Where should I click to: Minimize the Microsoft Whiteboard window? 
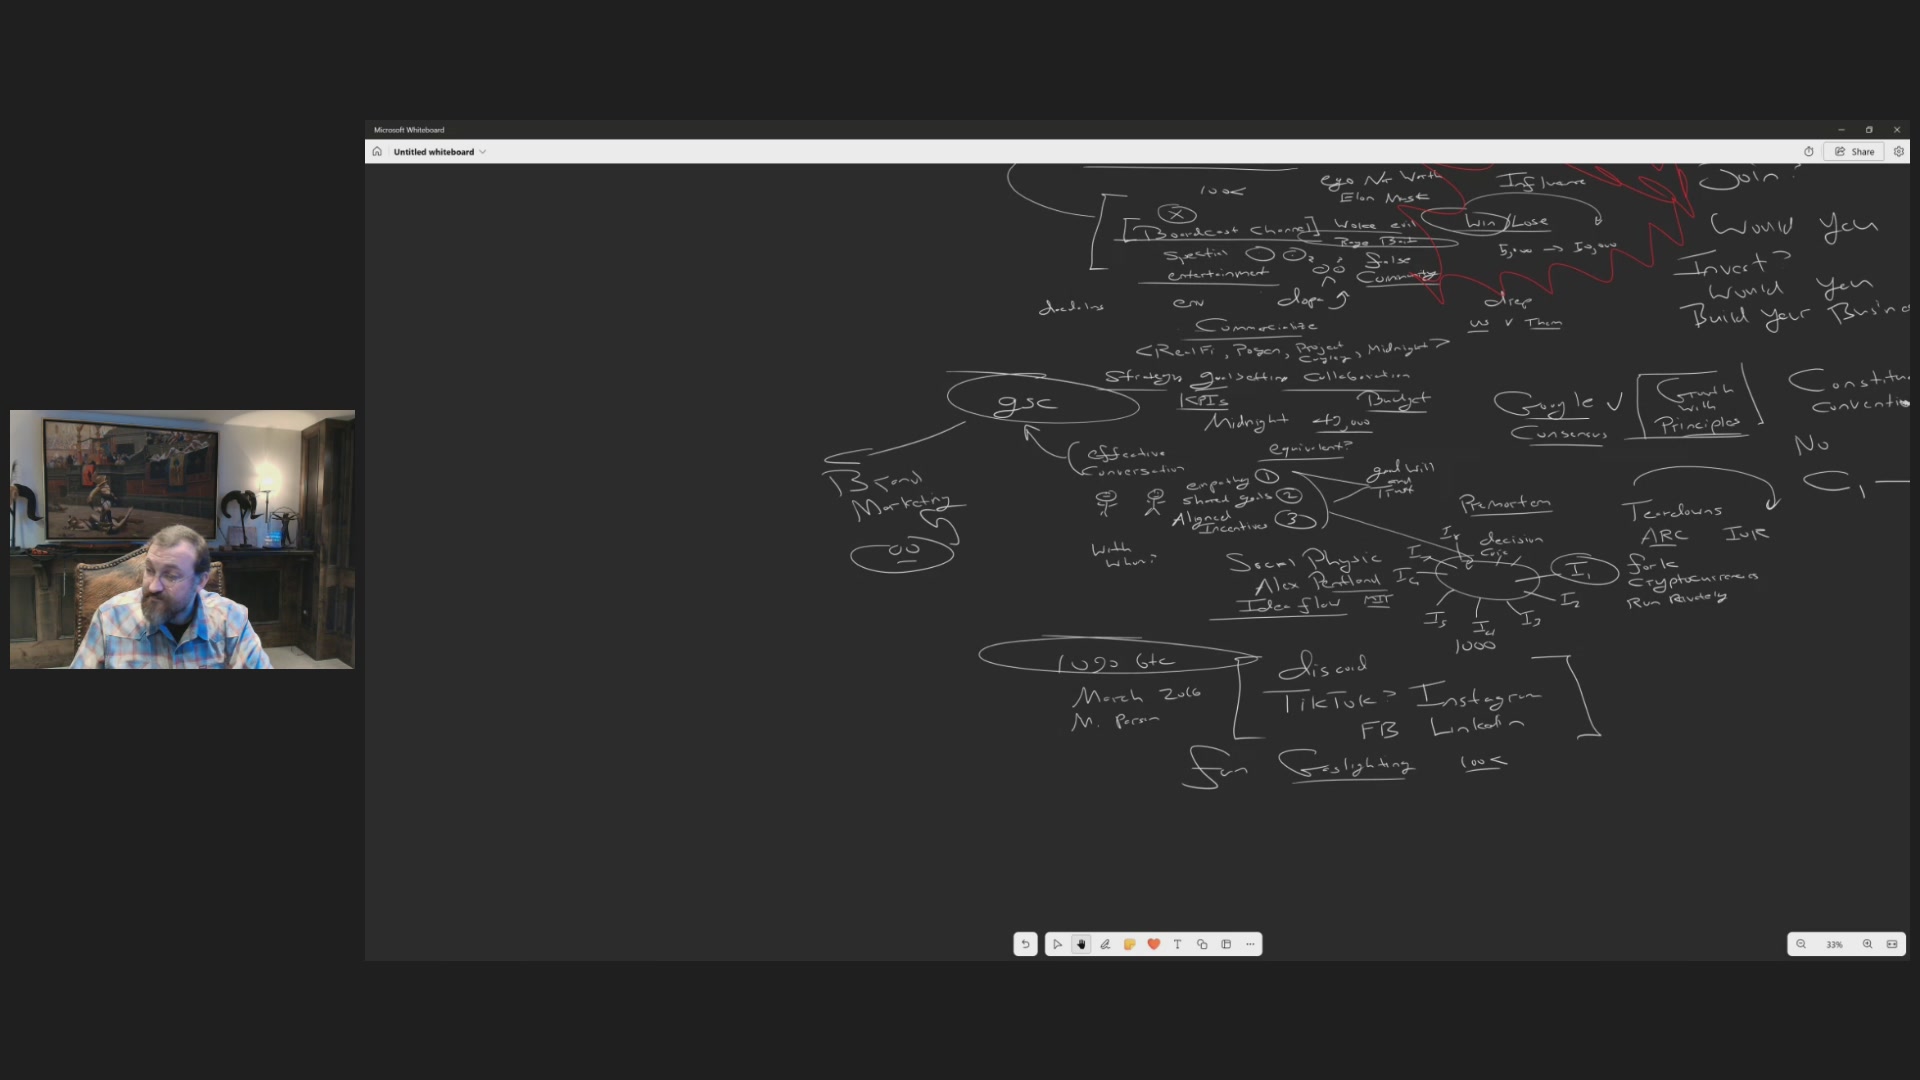pos(1841,130)
